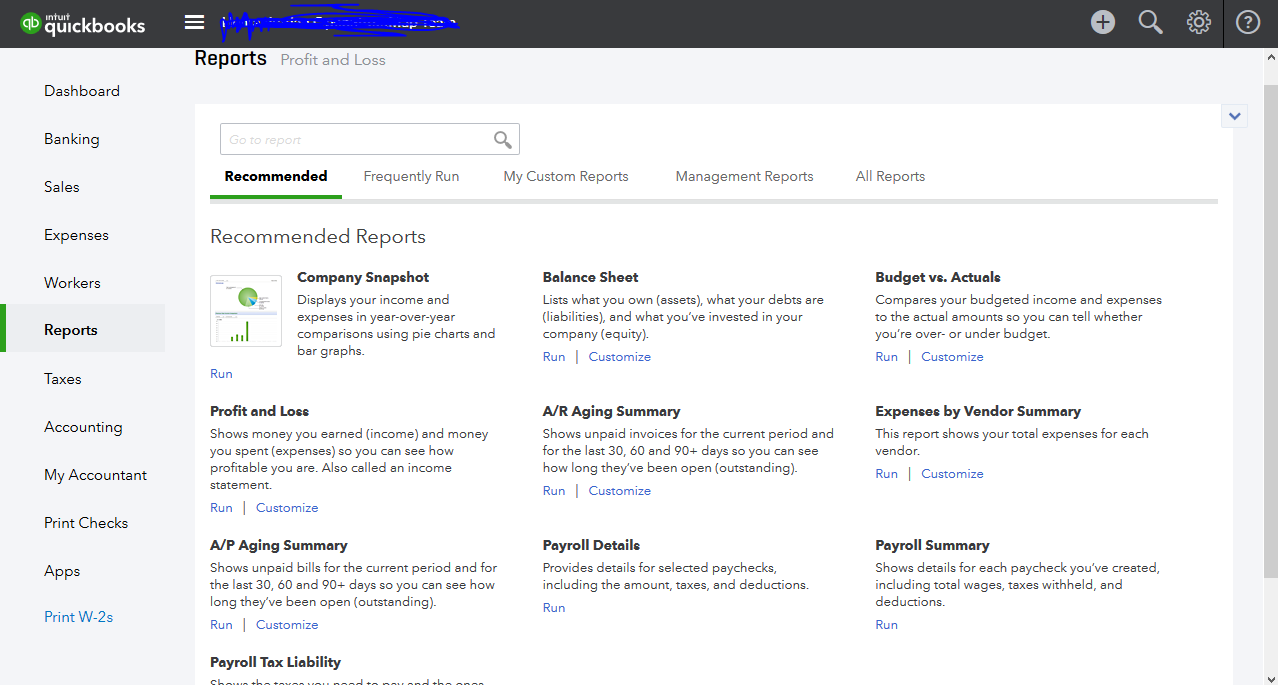This screenshot has width=1278, height=685.
Task: Customize the A/R Aging Summary report
Action: [620, 491]
